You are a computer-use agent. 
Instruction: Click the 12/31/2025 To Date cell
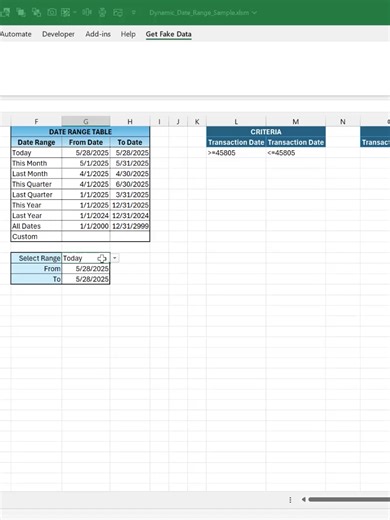(130, 205)
